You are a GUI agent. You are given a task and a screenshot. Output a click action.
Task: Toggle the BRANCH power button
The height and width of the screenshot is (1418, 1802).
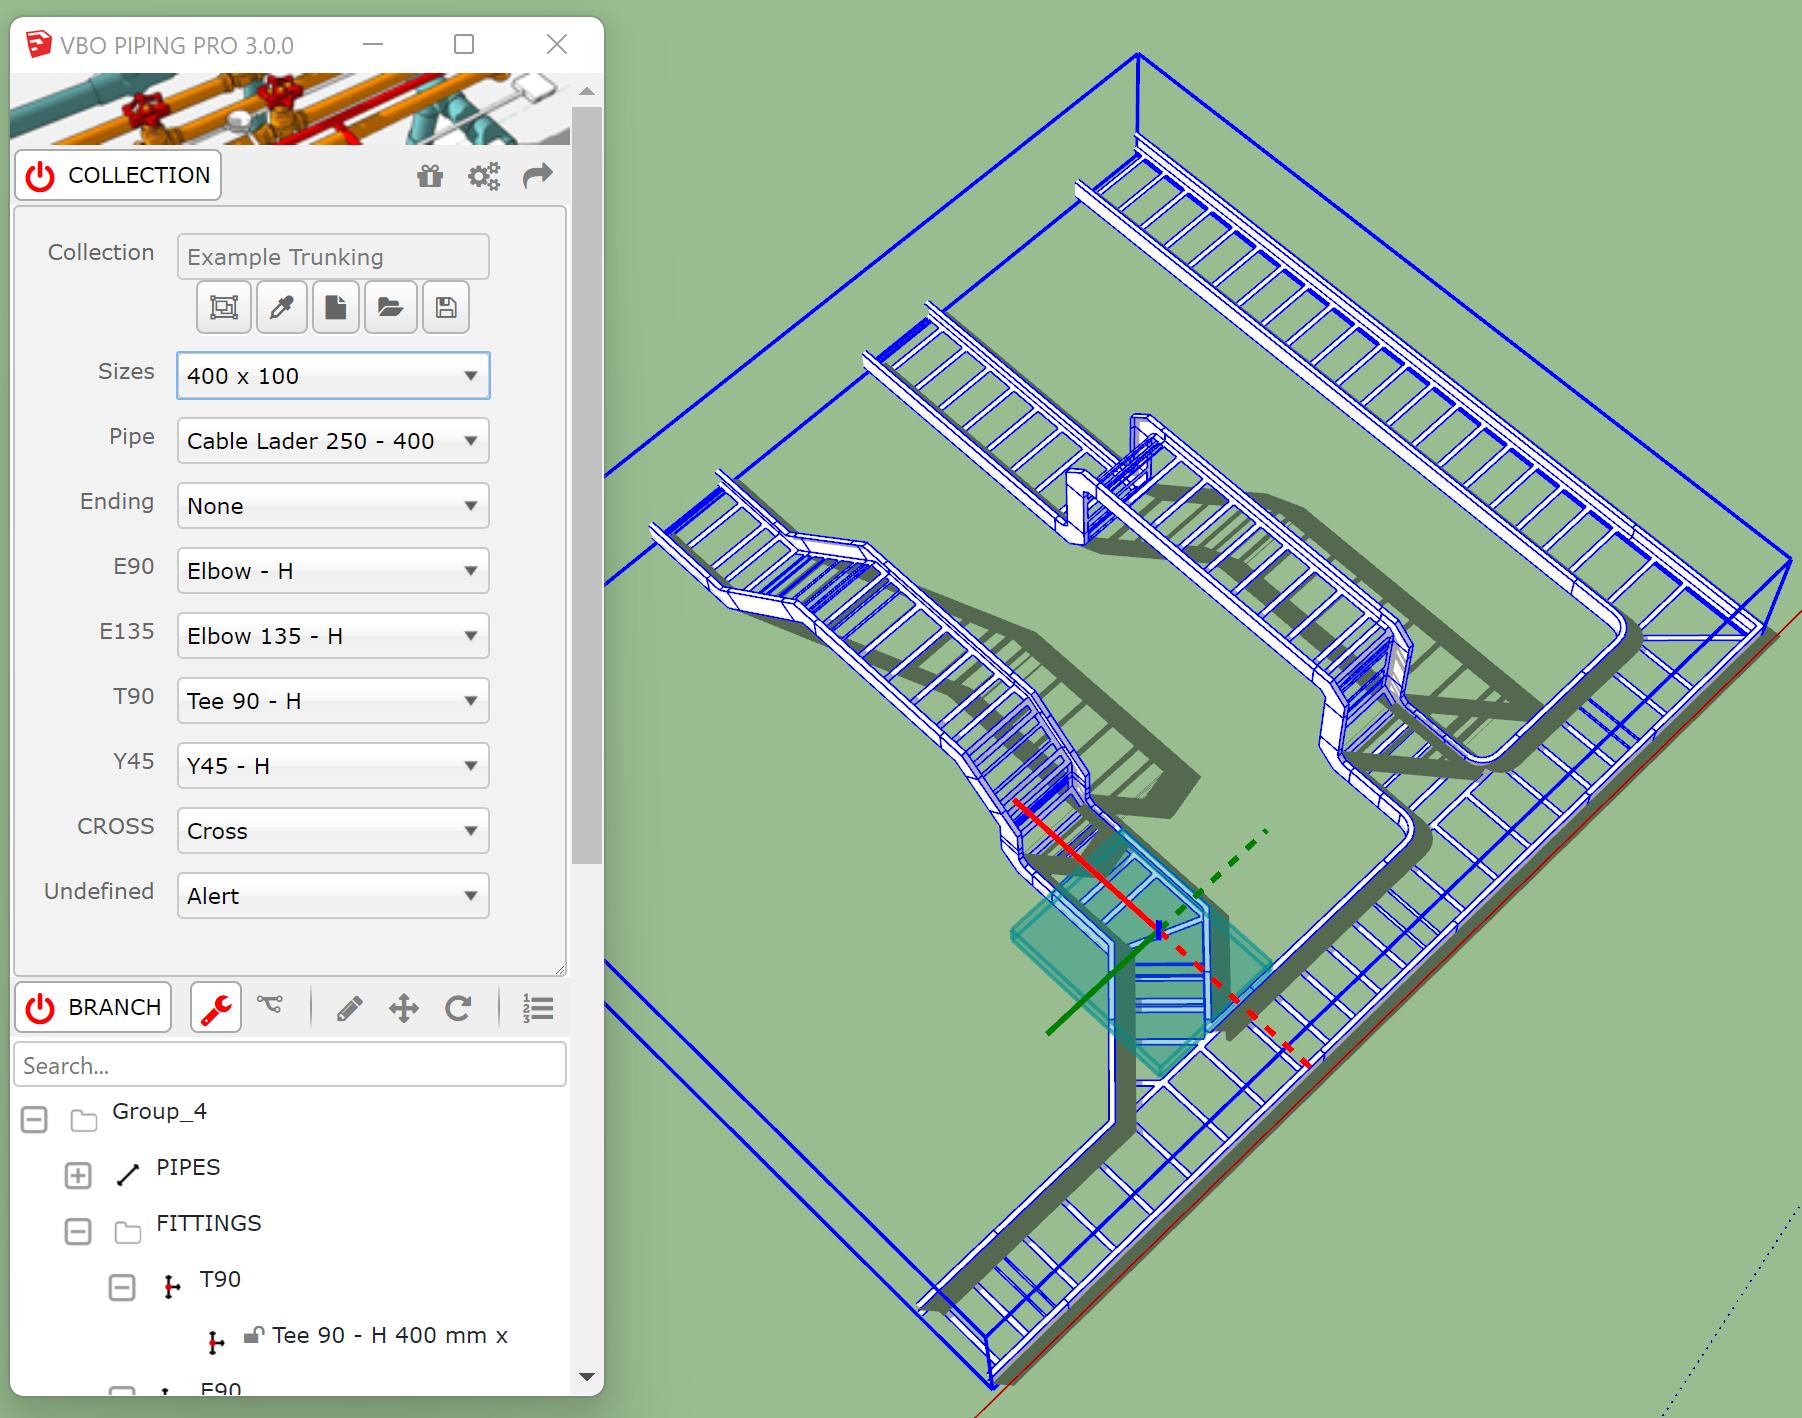coord(39,1007)
